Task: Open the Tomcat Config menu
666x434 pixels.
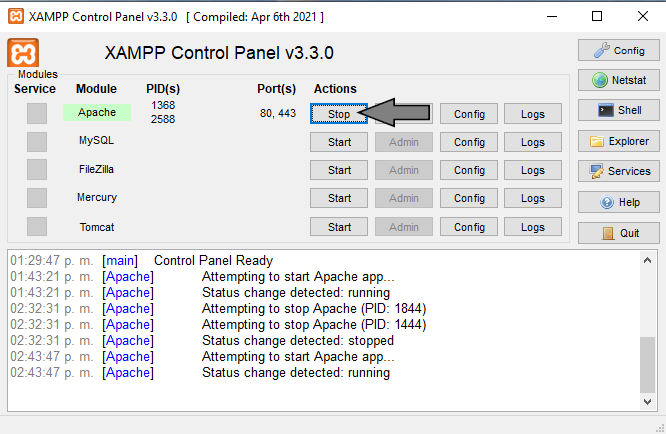Action: 469,227
